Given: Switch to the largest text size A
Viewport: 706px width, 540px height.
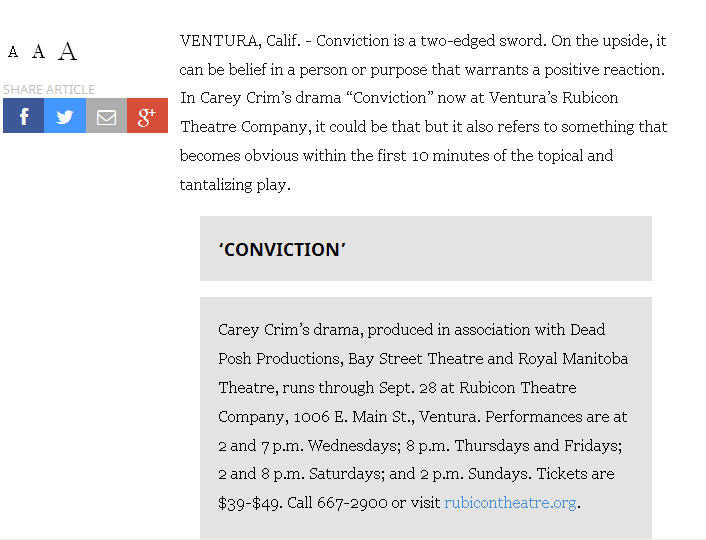Looking at the screenshot, I should pyautogui.click(x=67, y=51).
